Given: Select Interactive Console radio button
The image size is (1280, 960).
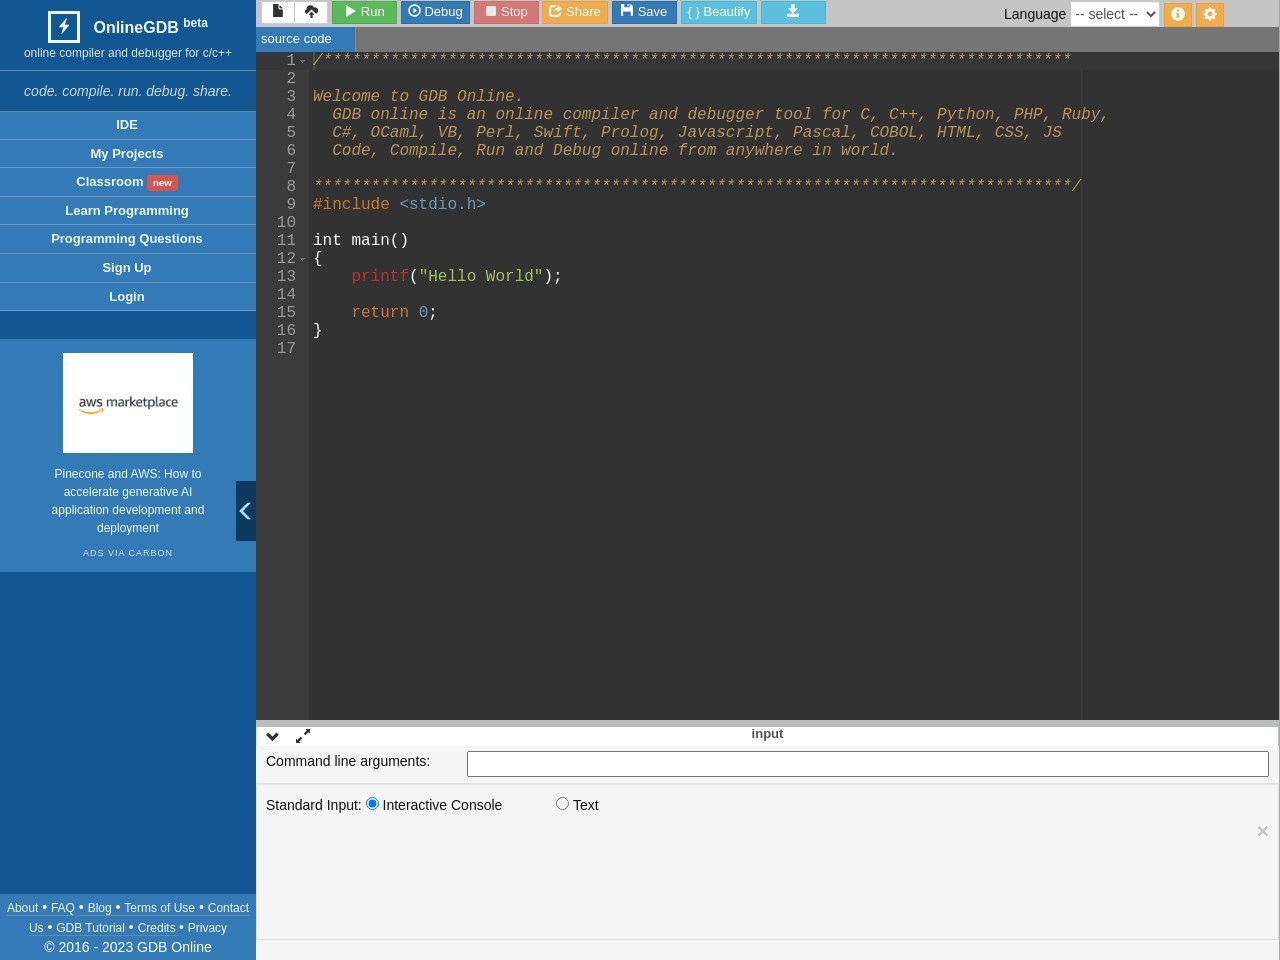Looking at the screenshot, I should pyautogui.click(x=373, y=804).
